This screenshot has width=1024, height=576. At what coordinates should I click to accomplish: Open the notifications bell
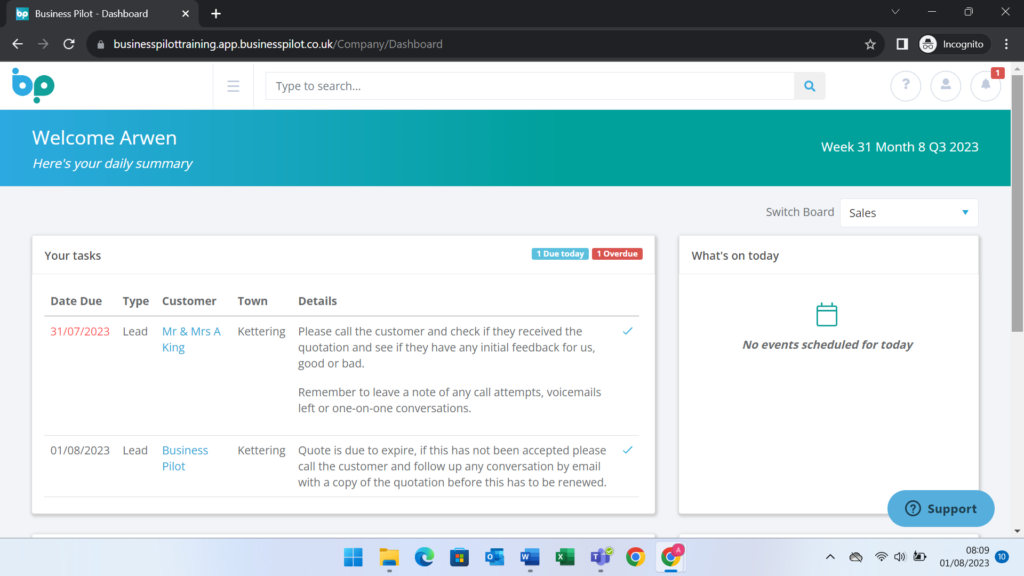[985, 86]
